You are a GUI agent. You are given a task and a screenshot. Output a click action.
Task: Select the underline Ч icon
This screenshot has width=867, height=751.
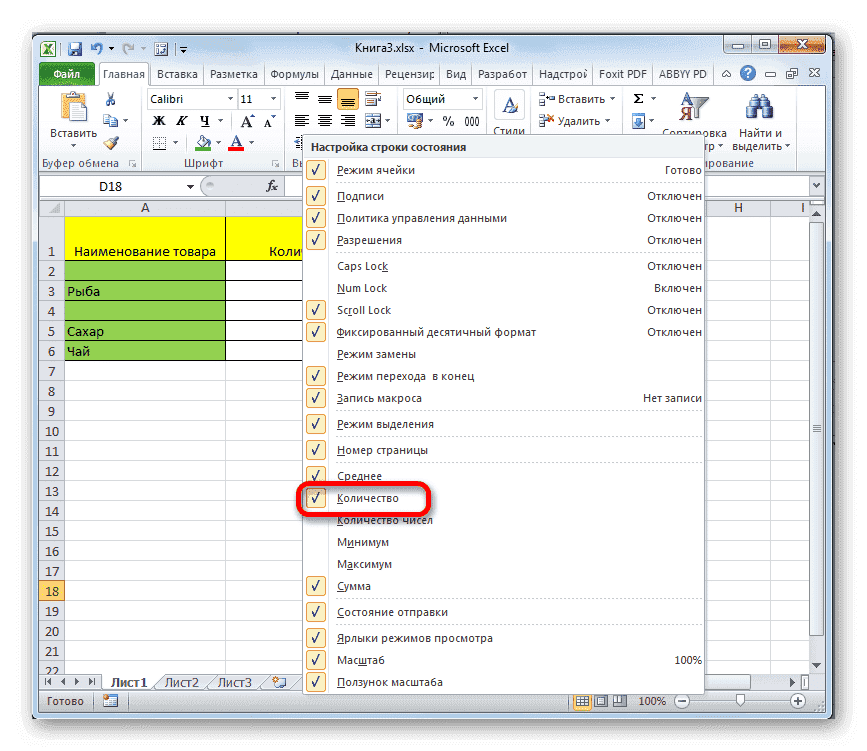pos(203,120)
